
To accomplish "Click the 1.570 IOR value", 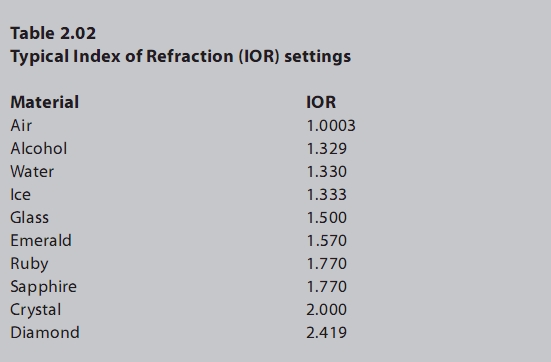I will (327, 241).
